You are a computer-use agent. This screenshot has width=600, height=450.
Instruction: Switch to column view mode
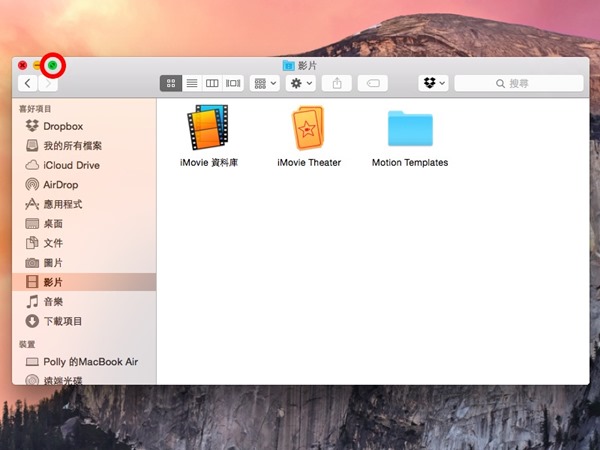[212, 84]
